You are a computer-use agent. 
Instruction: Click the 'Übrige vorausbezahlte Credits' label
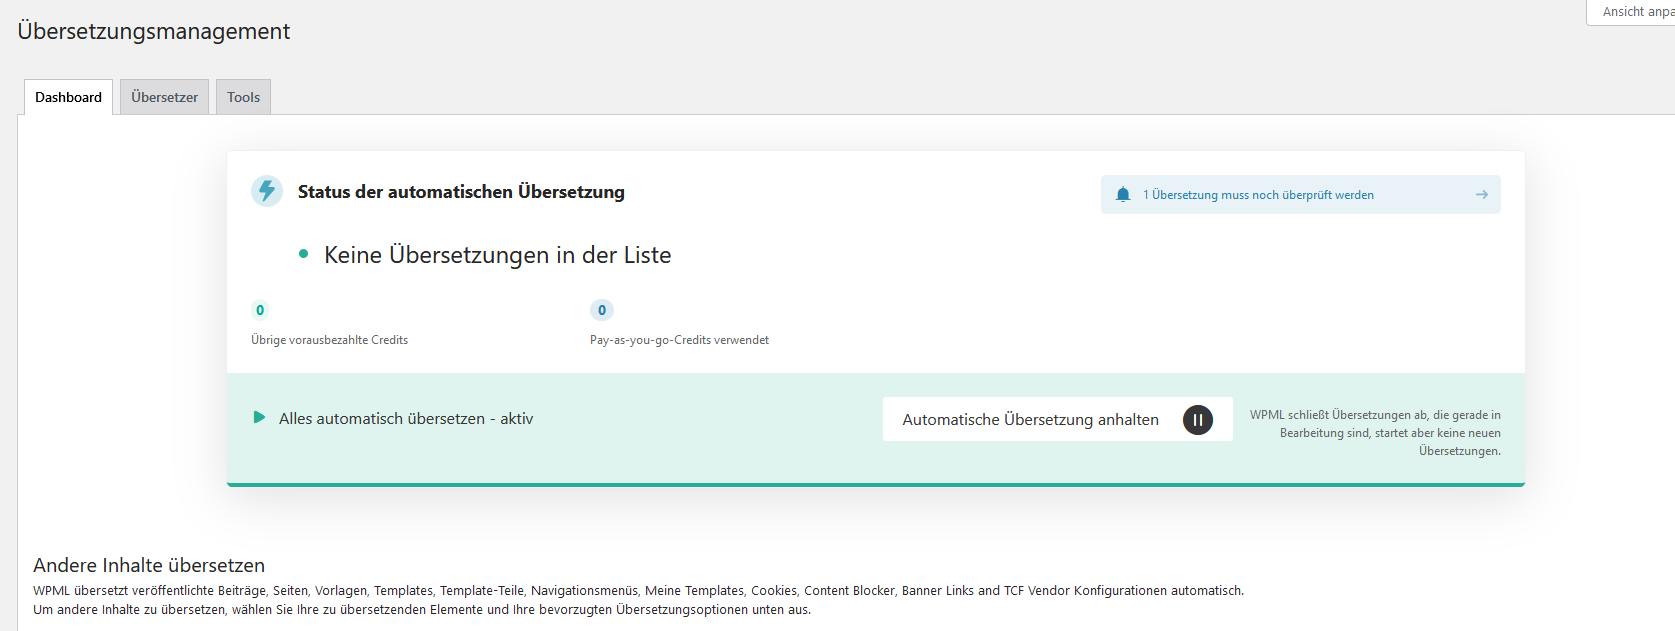point(329,340)
